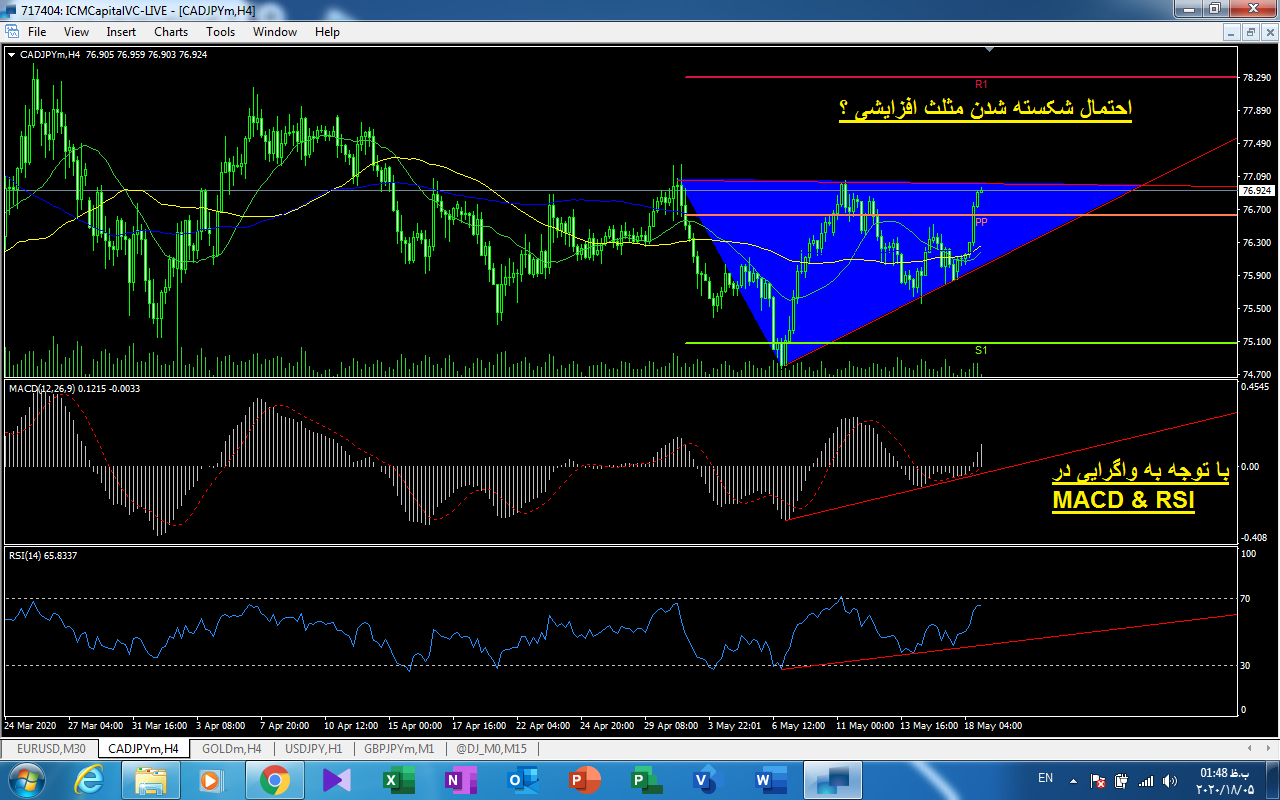This screenshot has width=1280, height=800.
Task: Open Word from the taskbar
Action: [765, 779]
